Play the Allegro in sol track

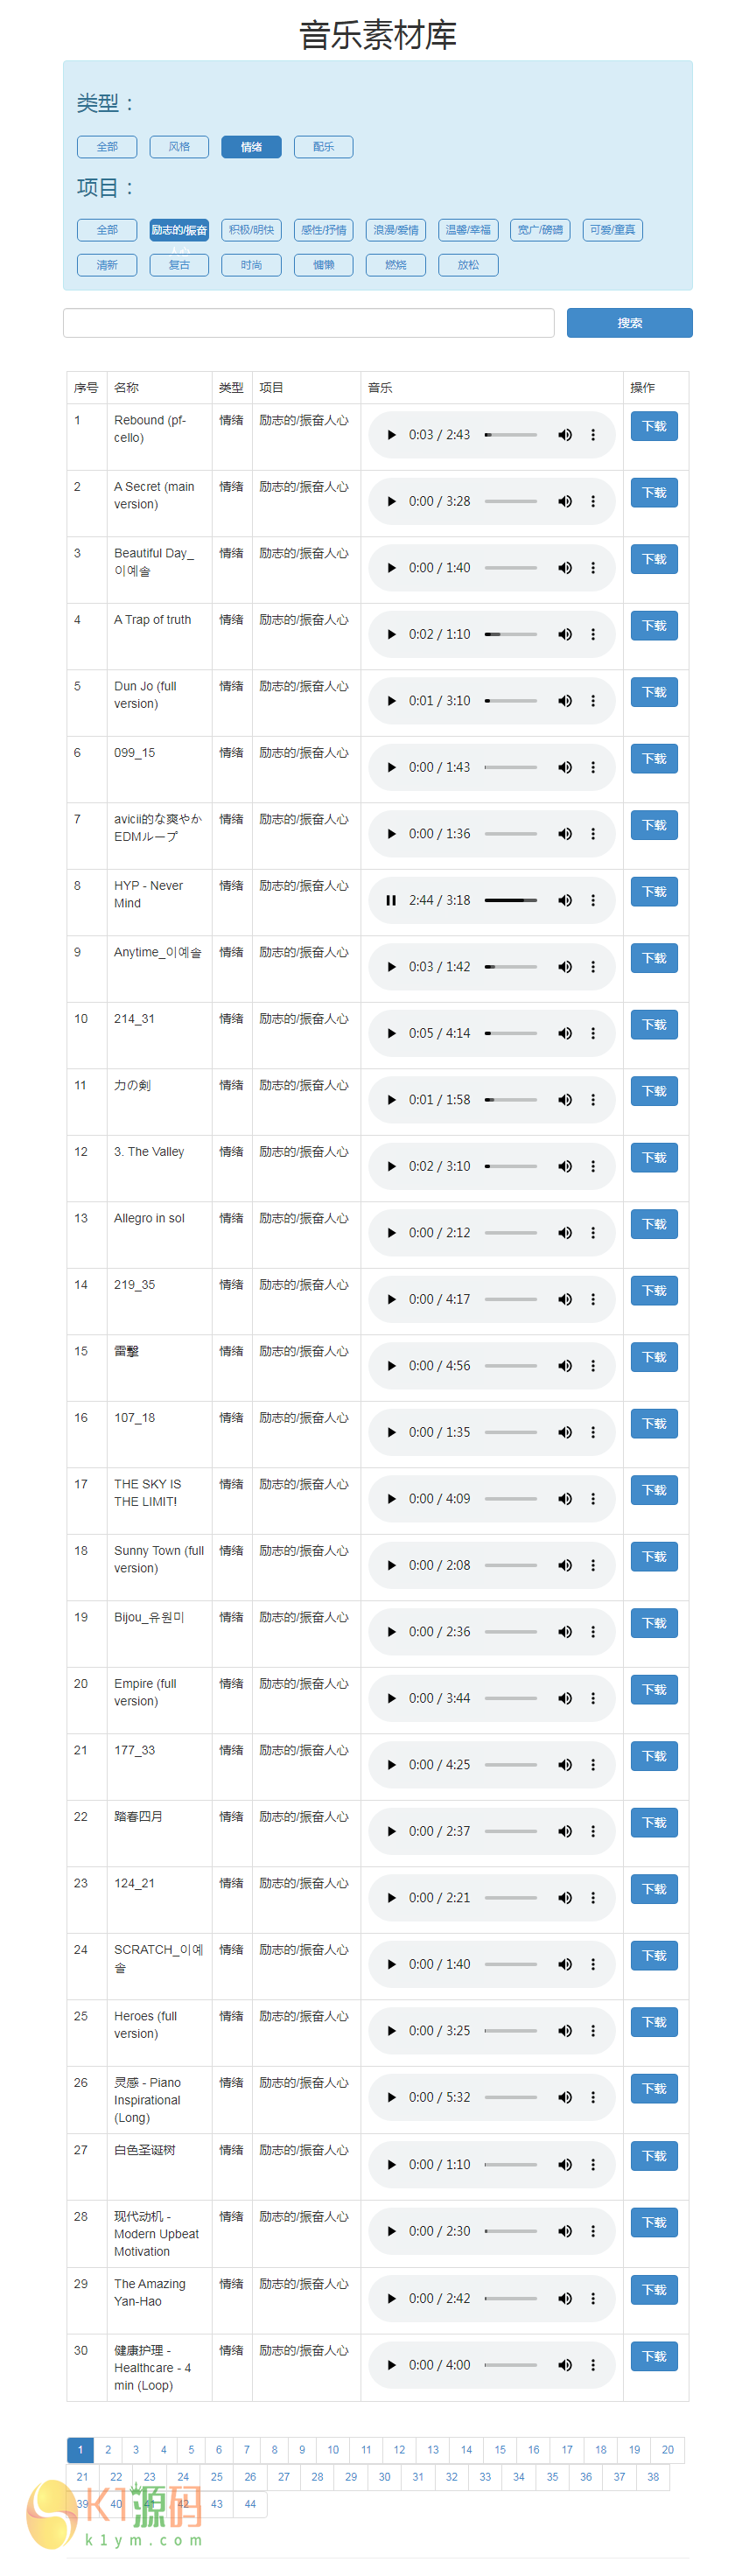(x=391, y=1233)
